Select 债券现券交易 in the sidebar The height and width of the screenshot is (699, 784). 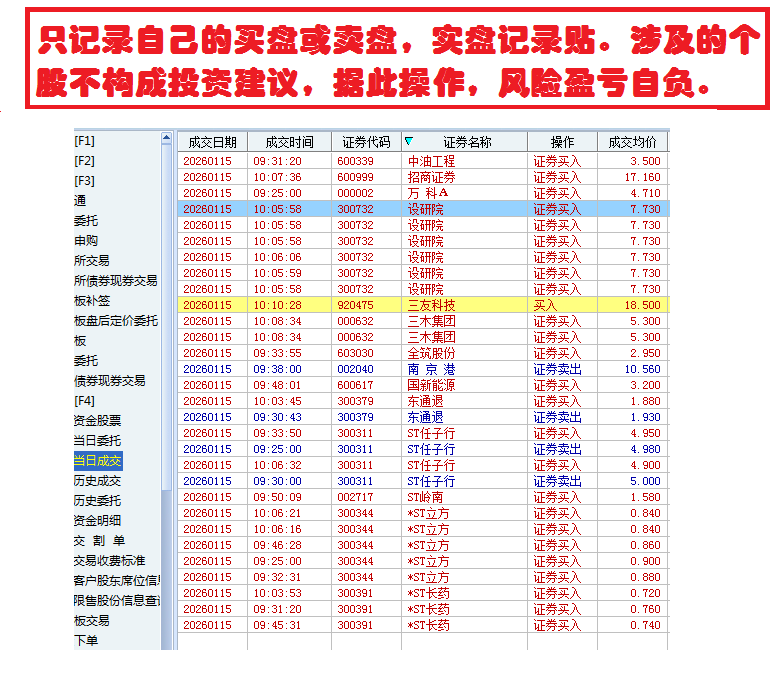click(x=110, y=381)
